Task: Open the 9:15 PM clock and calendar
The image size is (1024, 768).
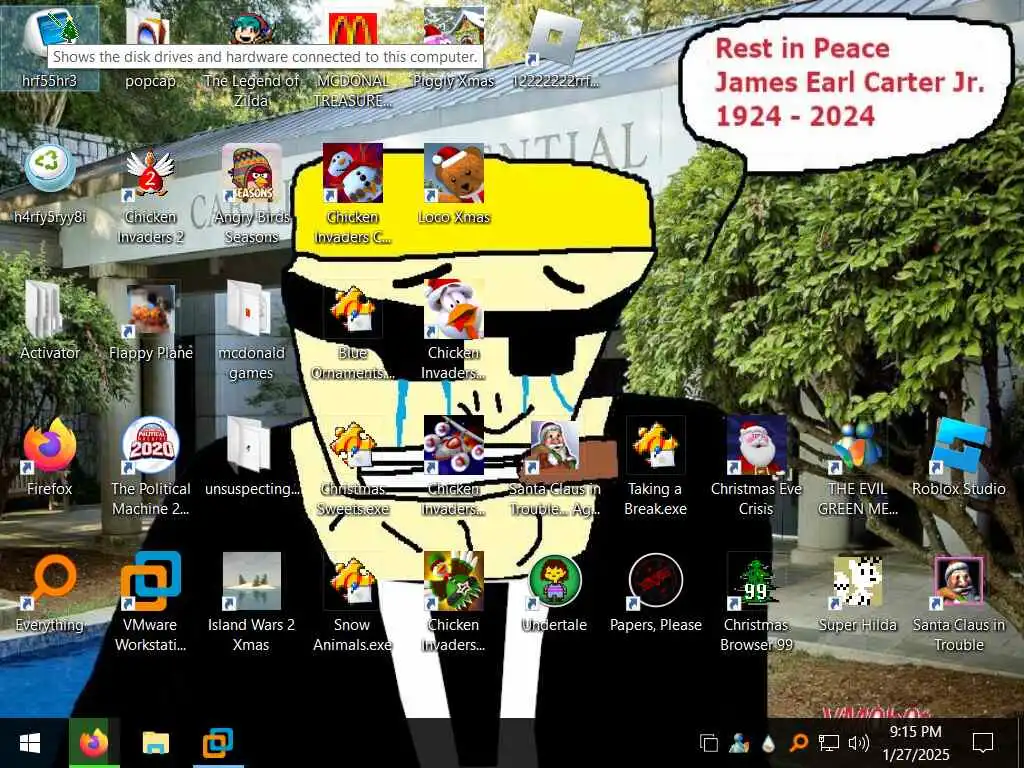Action: coord(916,743)
